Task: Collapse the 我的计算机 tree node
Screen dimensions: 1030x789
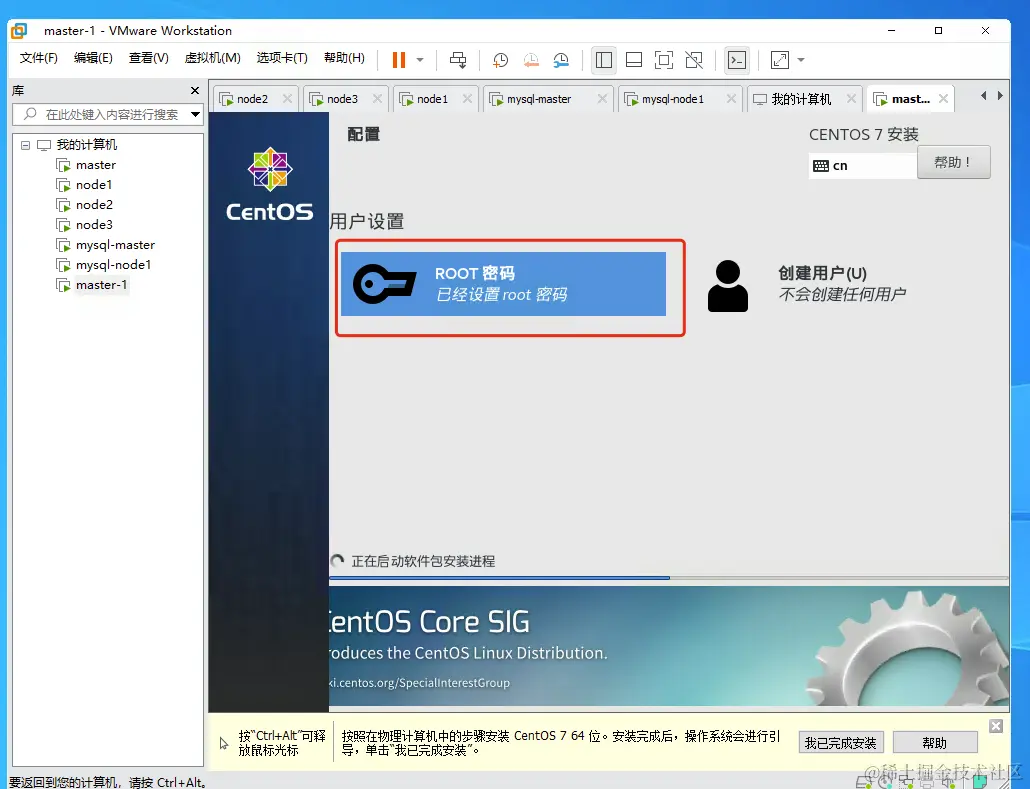Action: (26, 145)
